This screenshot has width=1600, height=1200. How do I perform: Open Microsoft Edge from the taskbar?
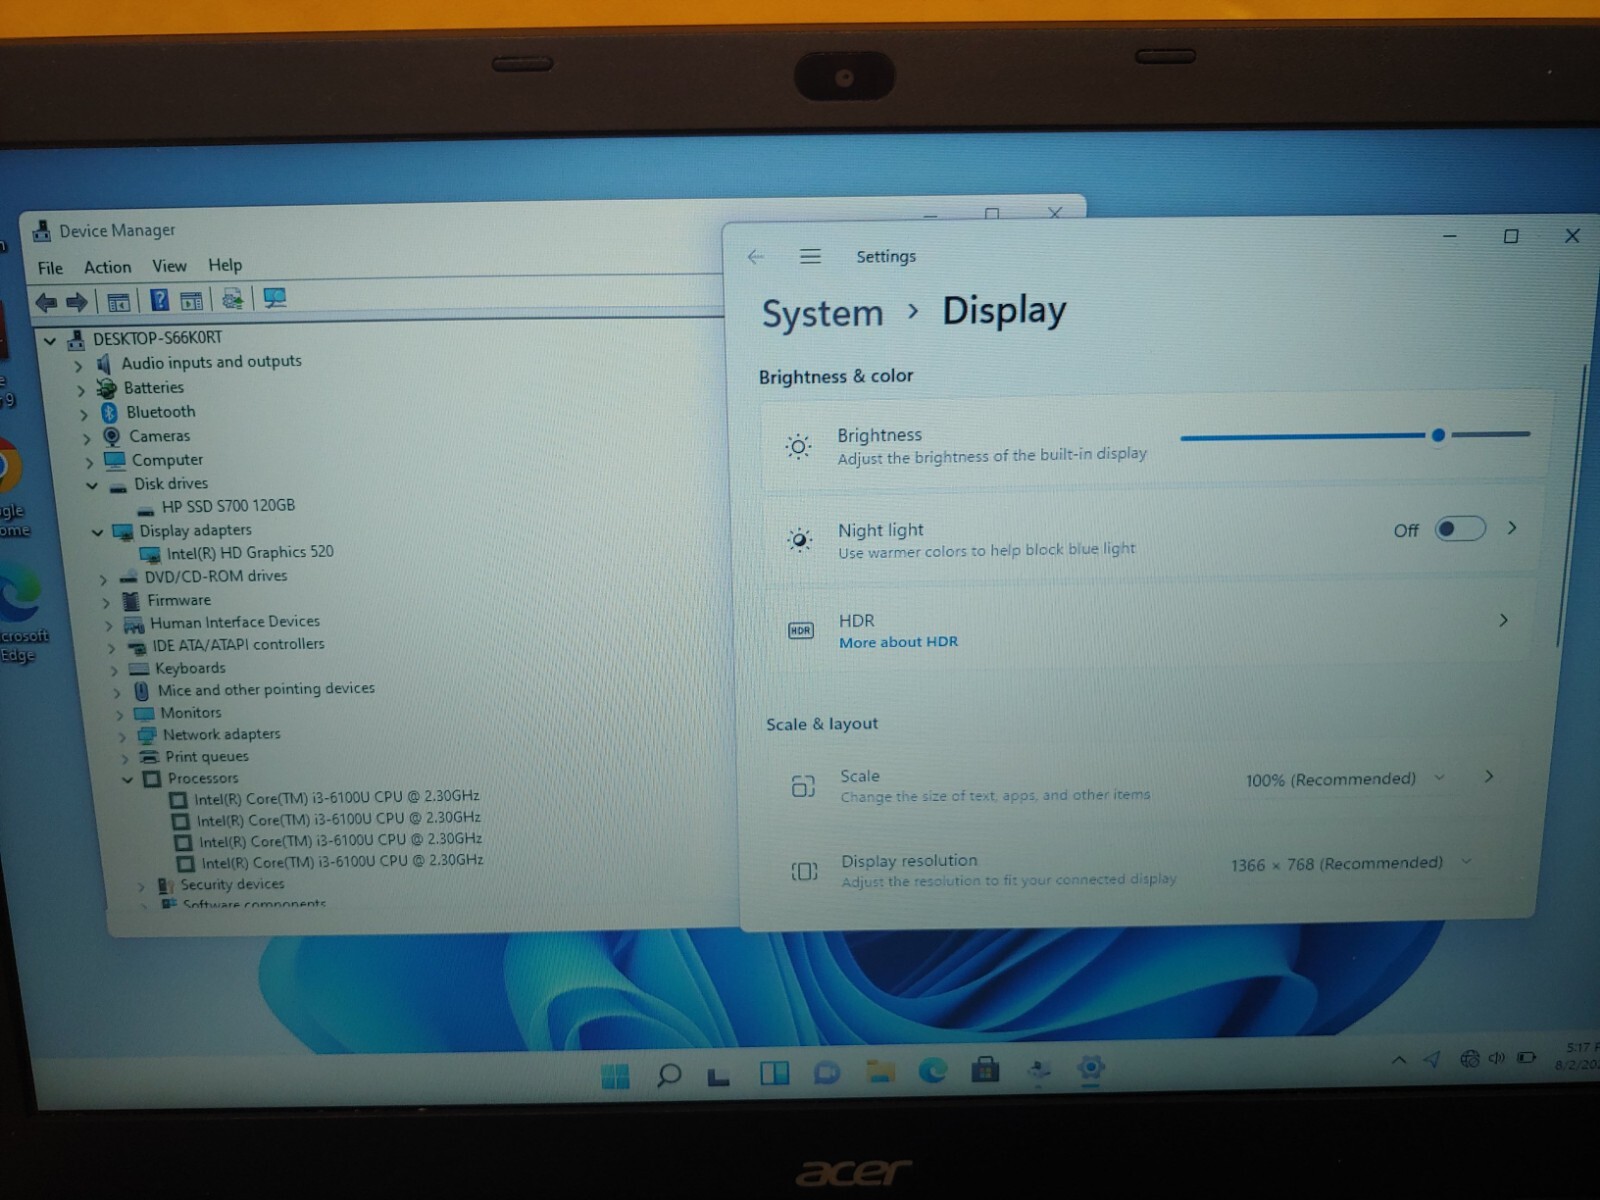point(933,1071)
